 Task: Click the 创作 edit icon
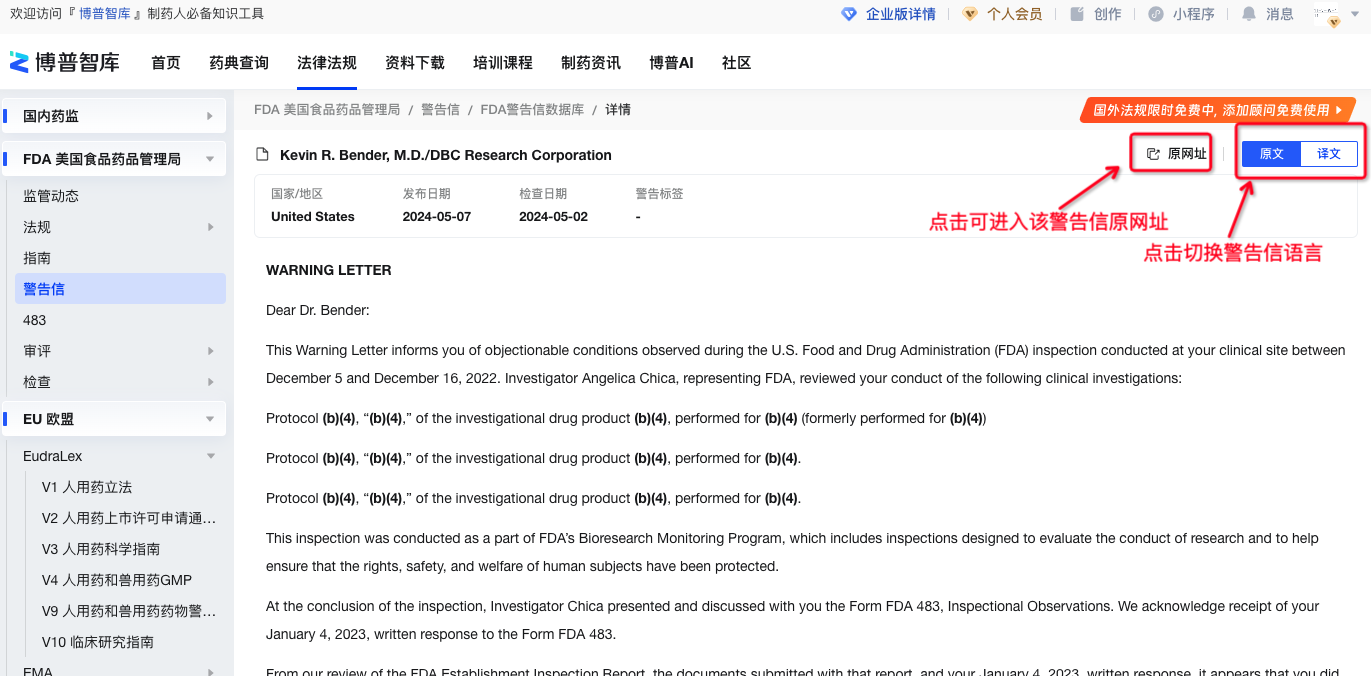(1077, 14)
